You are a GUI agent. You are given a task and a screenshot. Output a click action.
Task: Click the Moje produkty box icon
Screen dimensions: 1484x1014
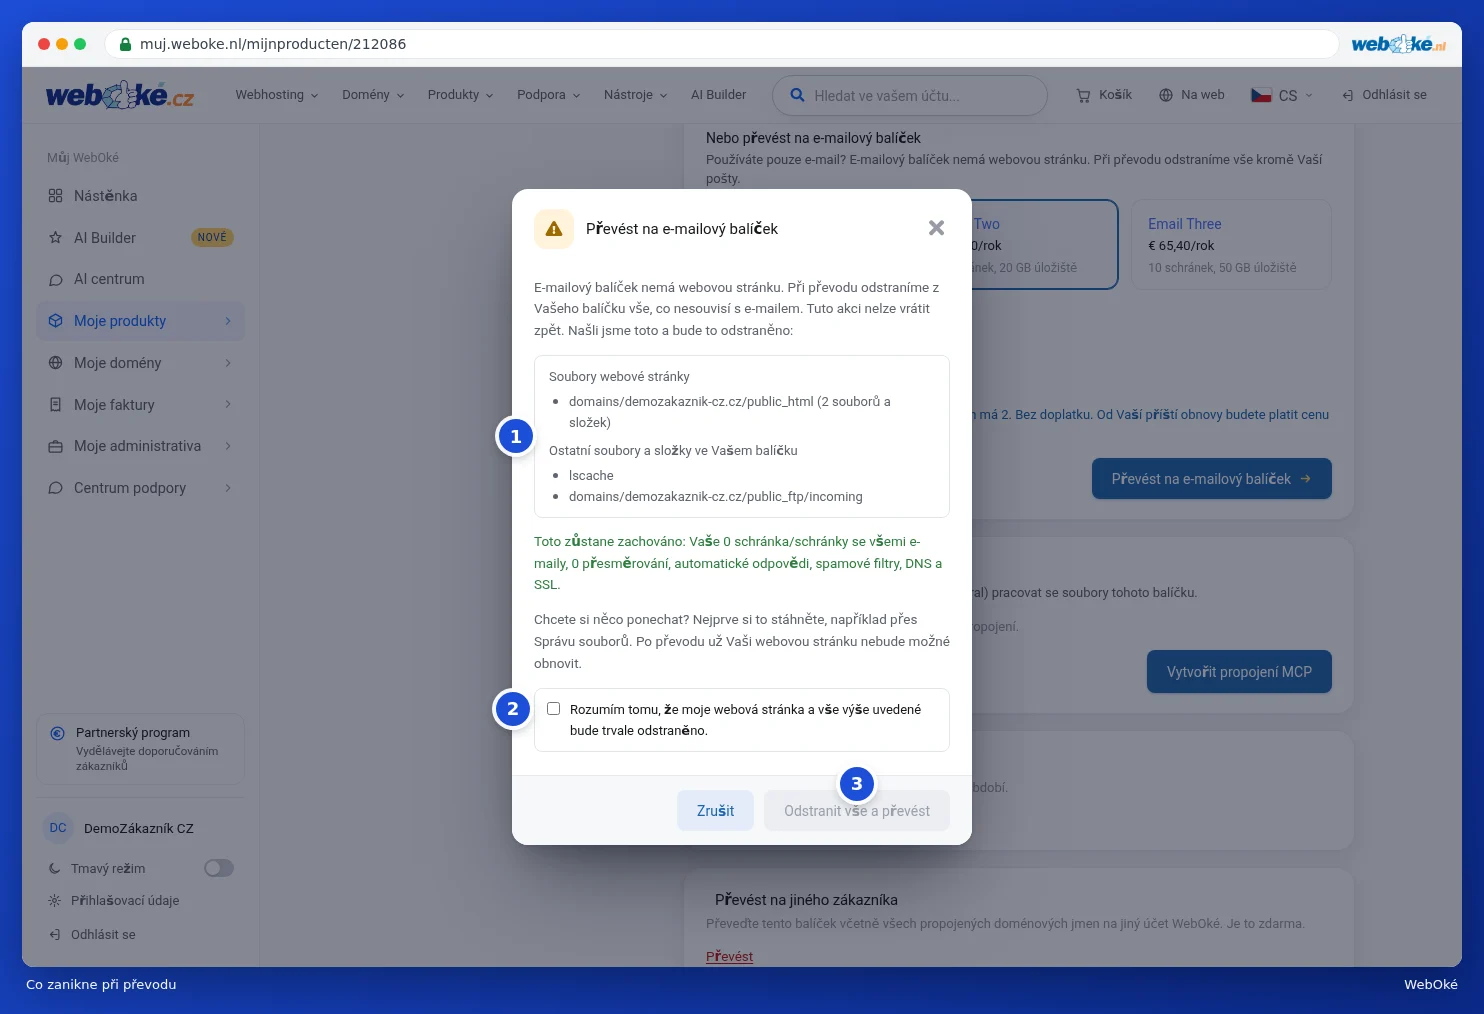coord(55,321)
